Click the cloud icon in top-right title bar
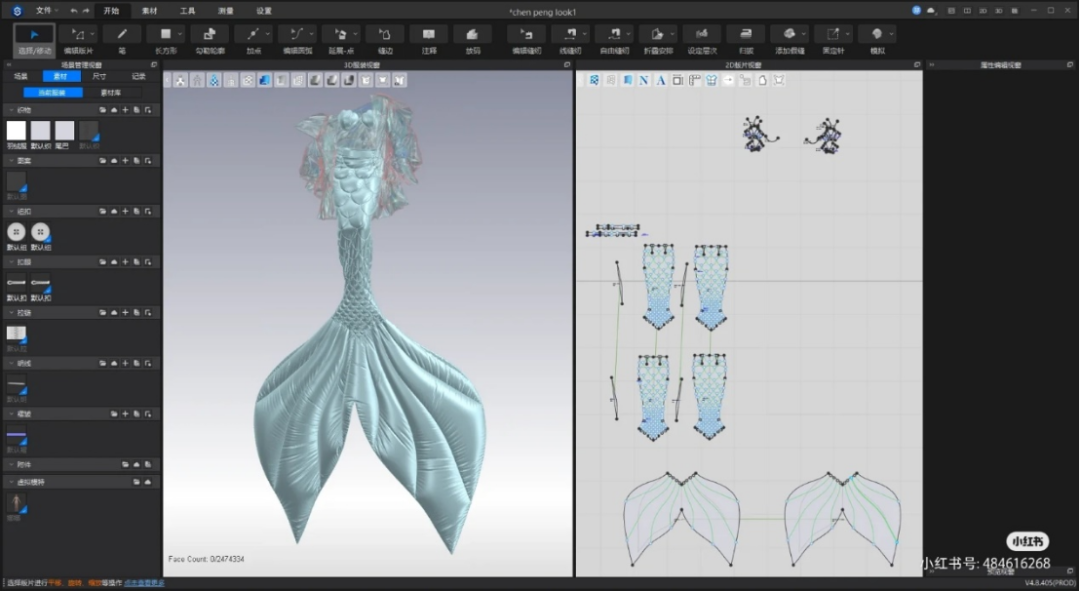This screenshot has height=591, width=1080. click(x=931, y=10)
